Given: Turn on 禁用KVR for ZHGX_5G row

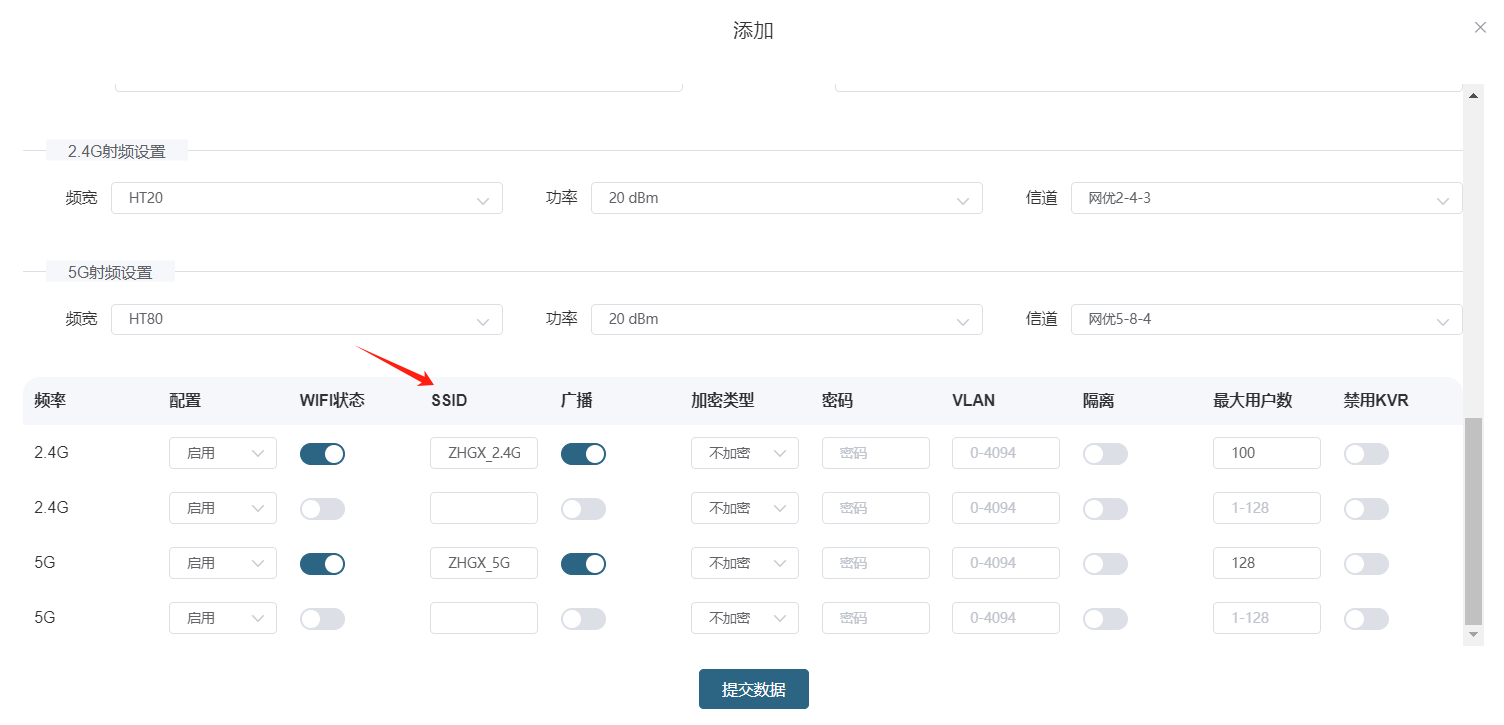Looking at the screenshot, I should [1366, 564].
